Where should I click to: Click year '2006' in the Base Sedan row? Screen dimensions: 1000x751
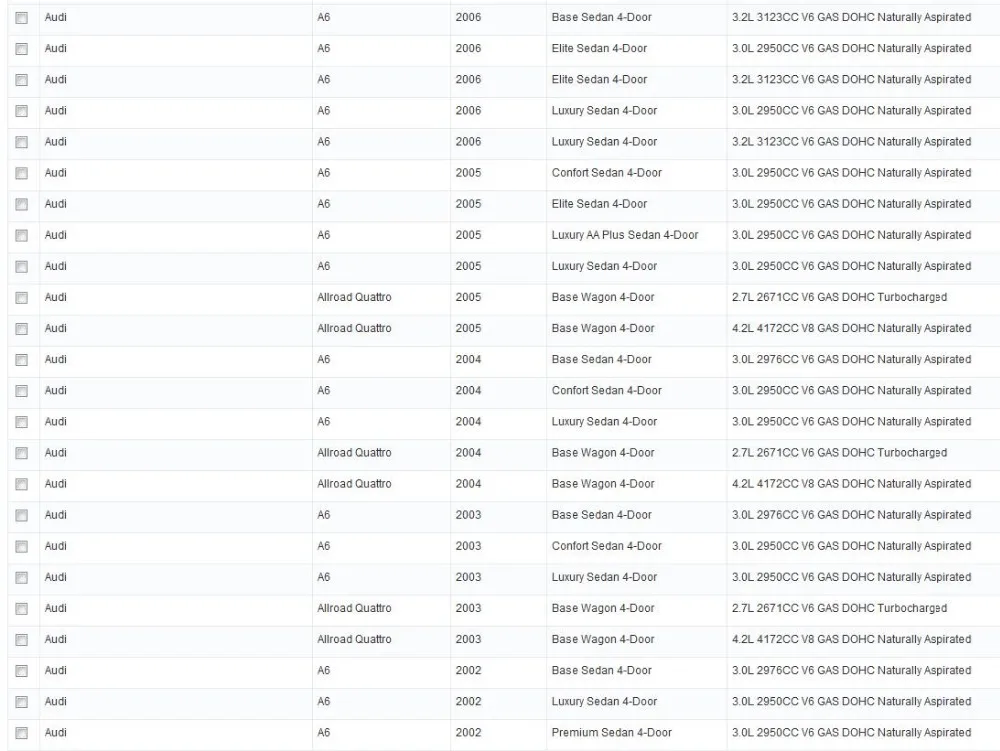point(468,17)
